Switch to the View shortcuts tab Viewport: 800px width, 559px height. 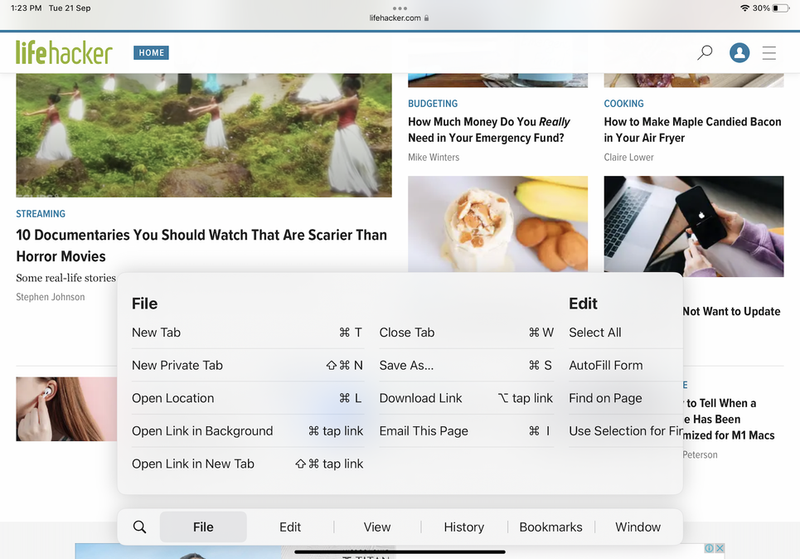point(377,527)
